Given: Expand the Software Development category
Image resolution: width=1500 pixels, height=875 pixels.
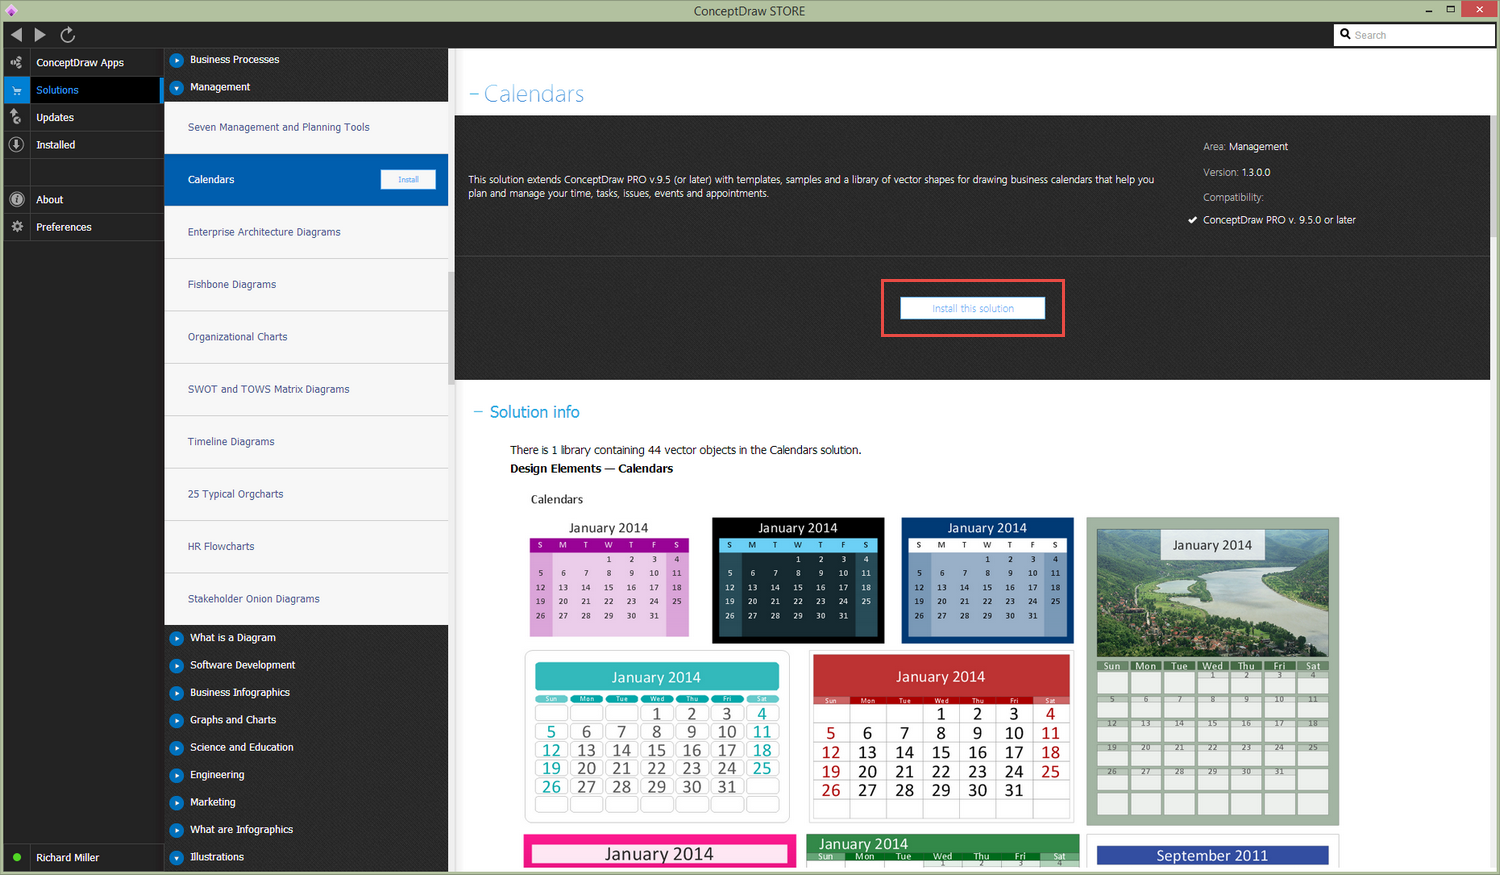Looking at the screenshot, I should coord(177,665).
